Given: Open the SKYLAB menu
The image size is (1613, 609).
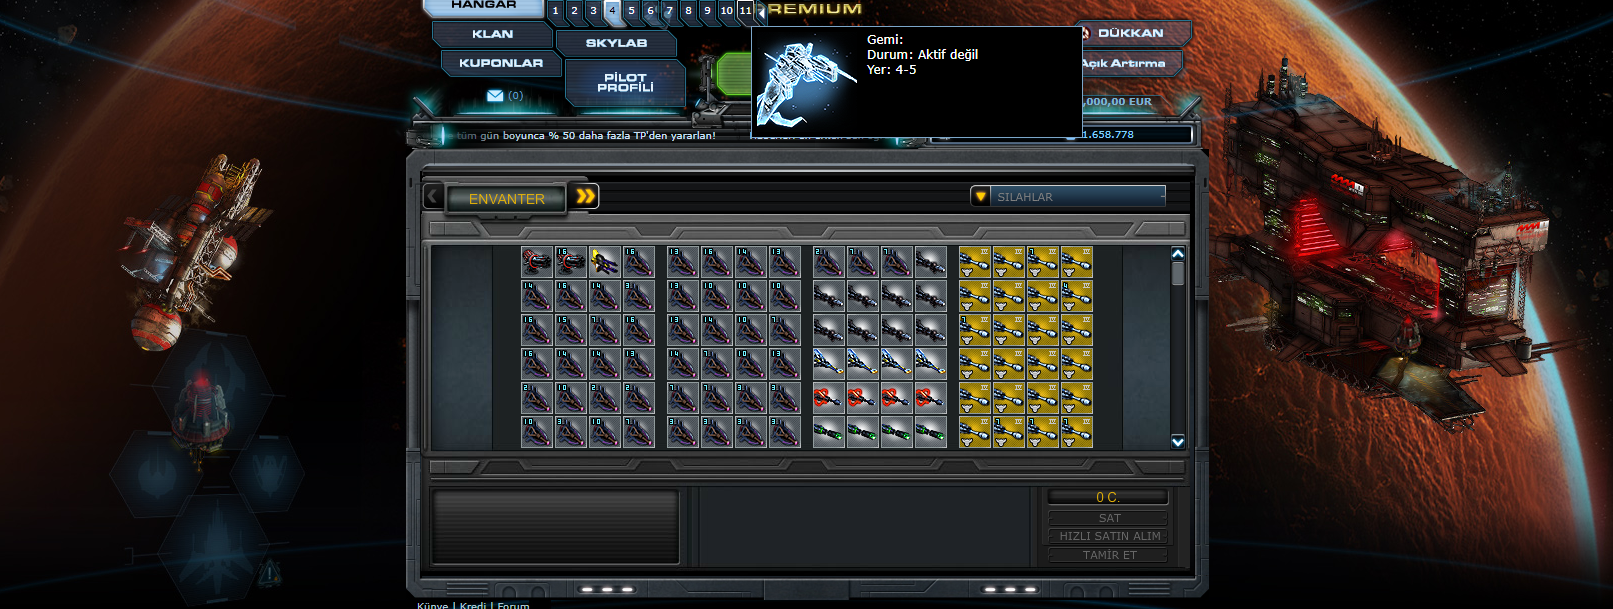Looking at the screenshot, I should click(616, 43).
